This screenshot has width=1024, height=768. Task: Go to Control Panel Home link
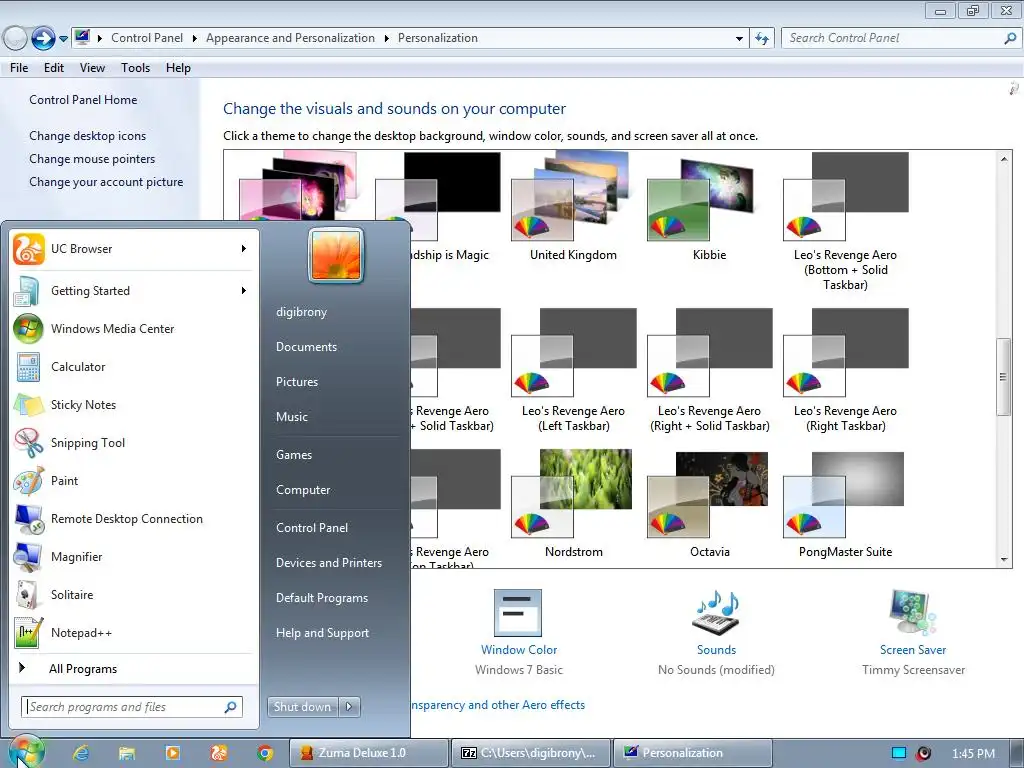[x=83, y=100]
